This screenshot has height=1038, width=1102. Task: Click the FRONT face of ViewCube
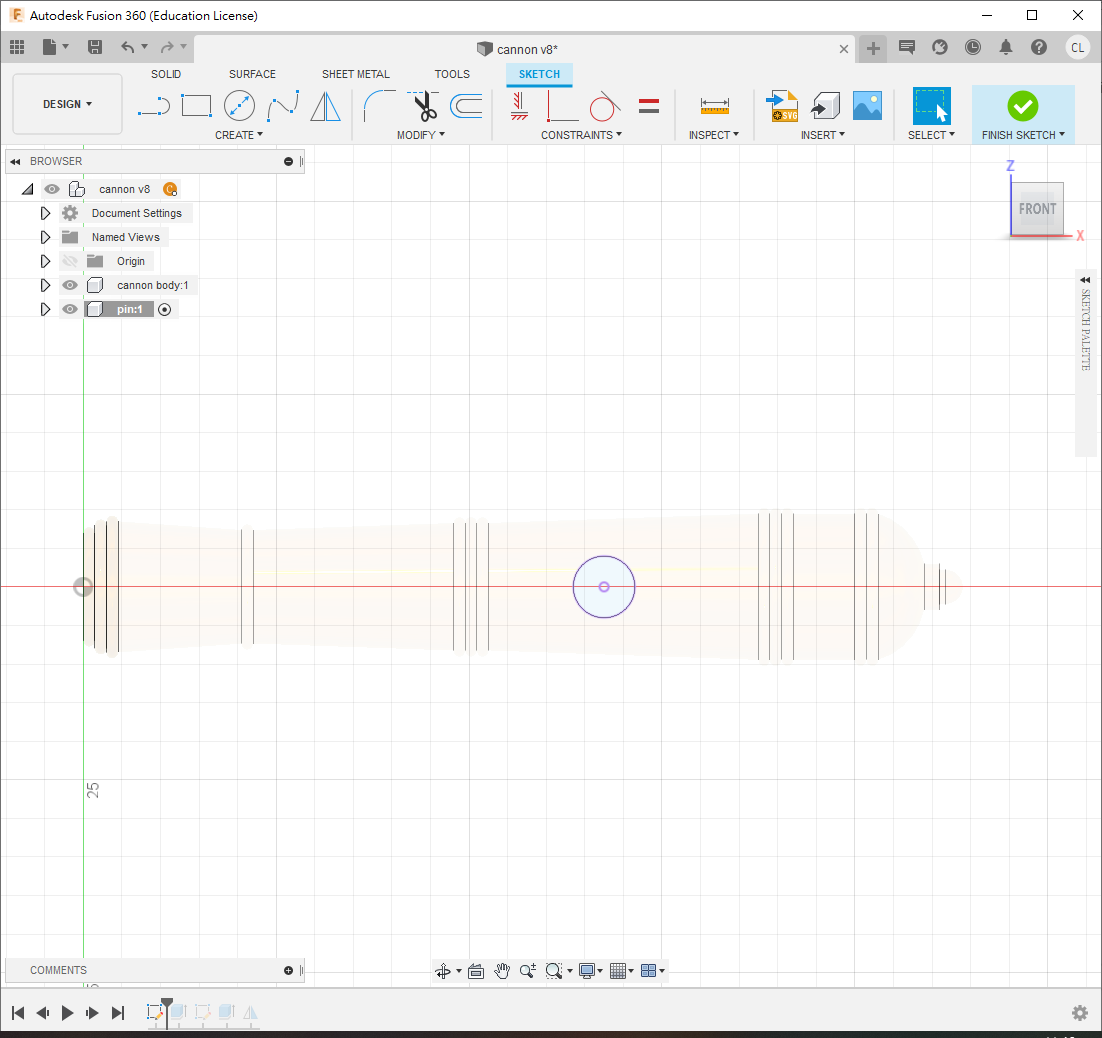click(1036, 209)
